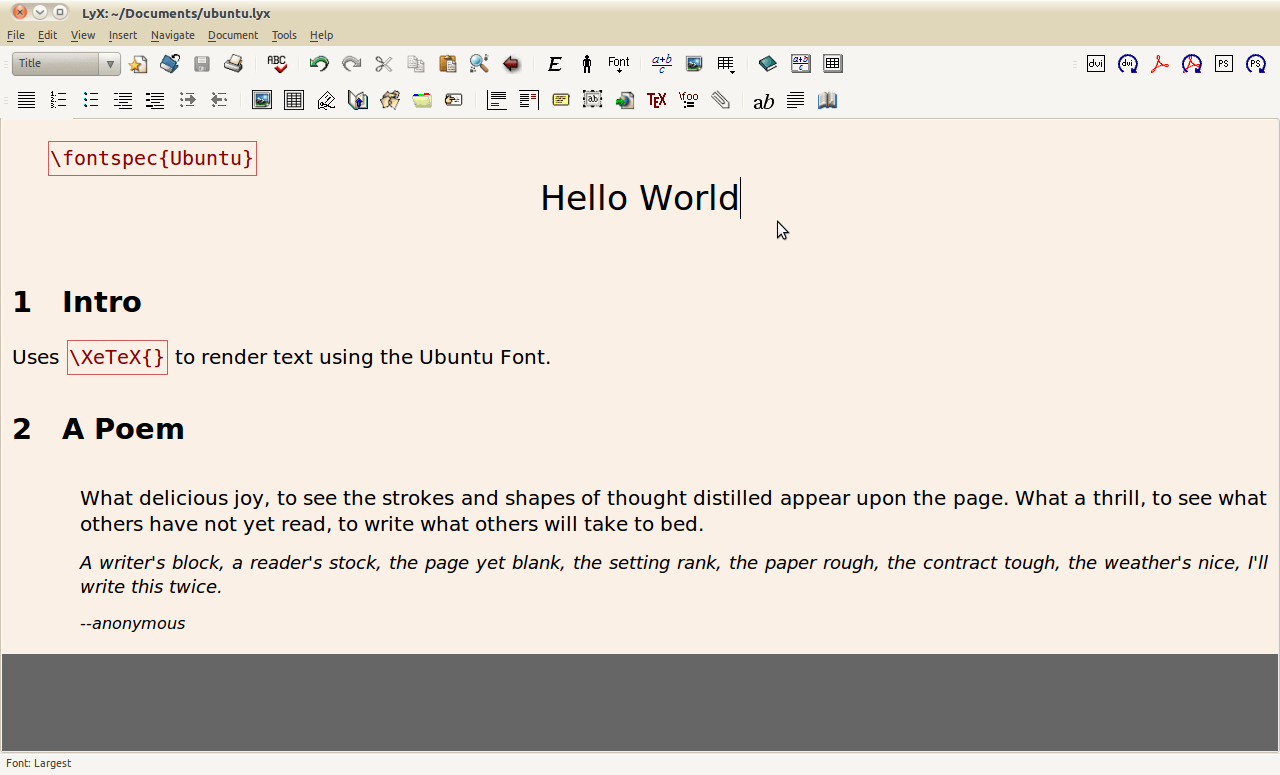Update the PostScript output
This screenshot has width=1280, height=775.
pyautogui.click(x=1256, y=64)
